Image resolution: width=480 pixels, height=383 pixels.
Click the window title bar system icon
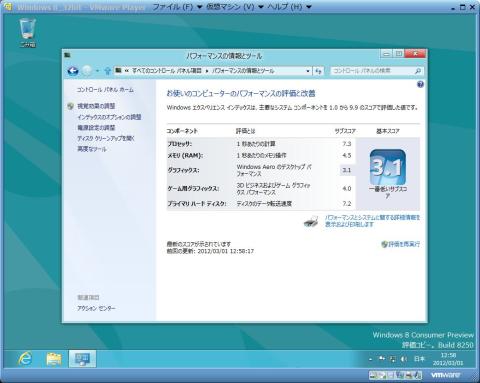68,55
